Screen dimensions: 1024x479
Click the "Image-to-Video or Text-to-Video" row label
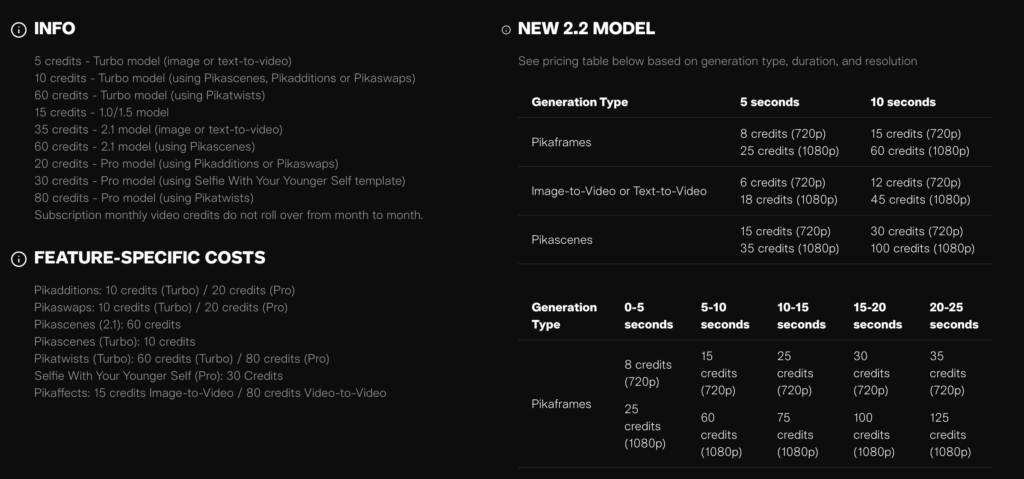(619, 191)
